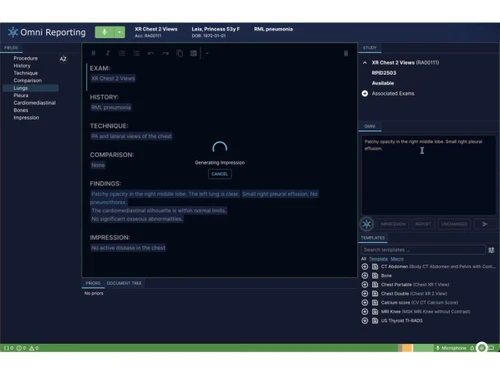
Task: Click the delete icon at toolbar right
Action: pos(346,53)
